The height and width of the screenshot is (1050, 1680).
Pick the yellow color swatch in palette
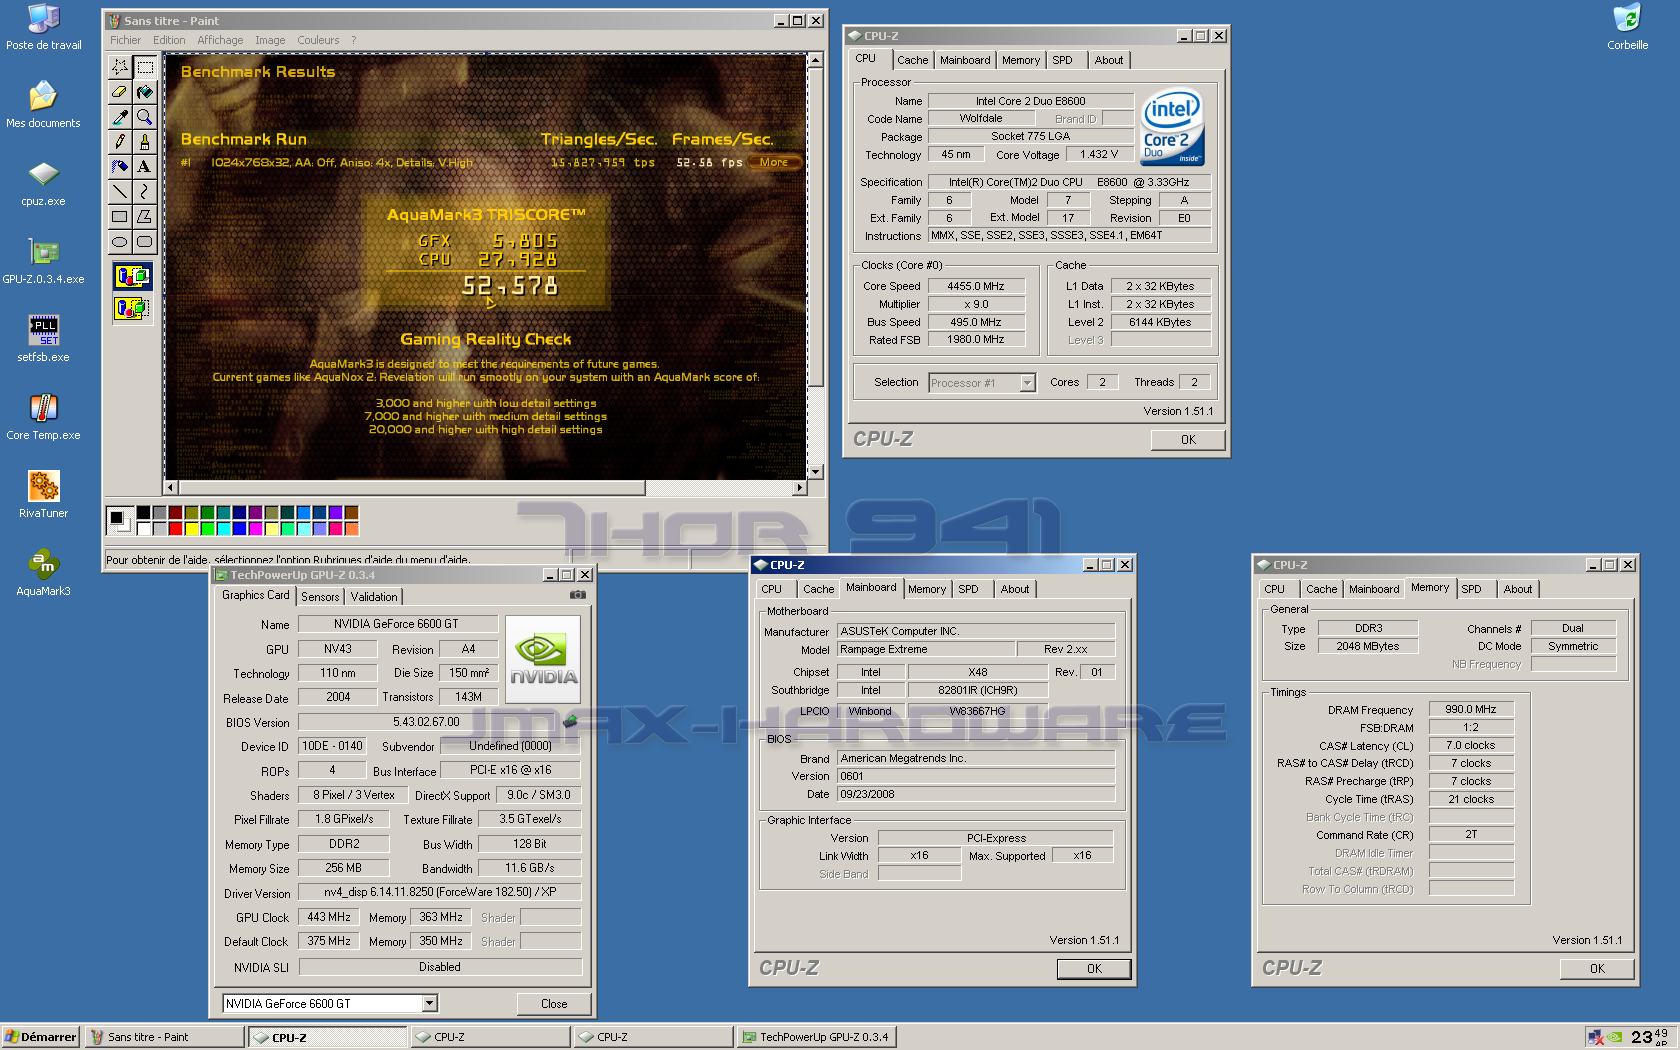click(191, 529)
